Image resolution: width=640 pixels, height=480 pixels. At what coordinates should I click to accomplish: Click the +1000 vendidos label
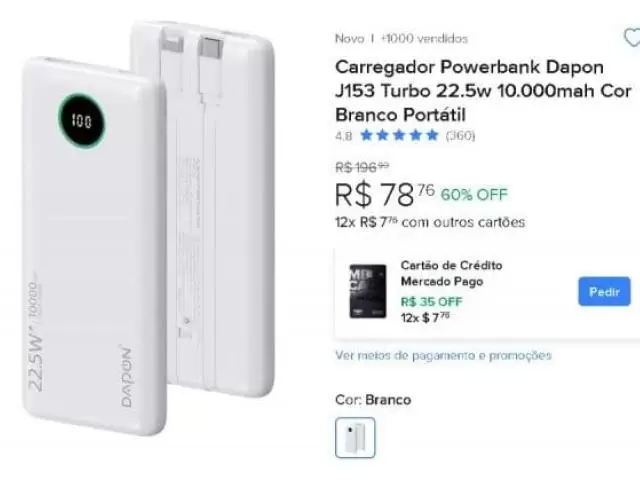[424, 39]
